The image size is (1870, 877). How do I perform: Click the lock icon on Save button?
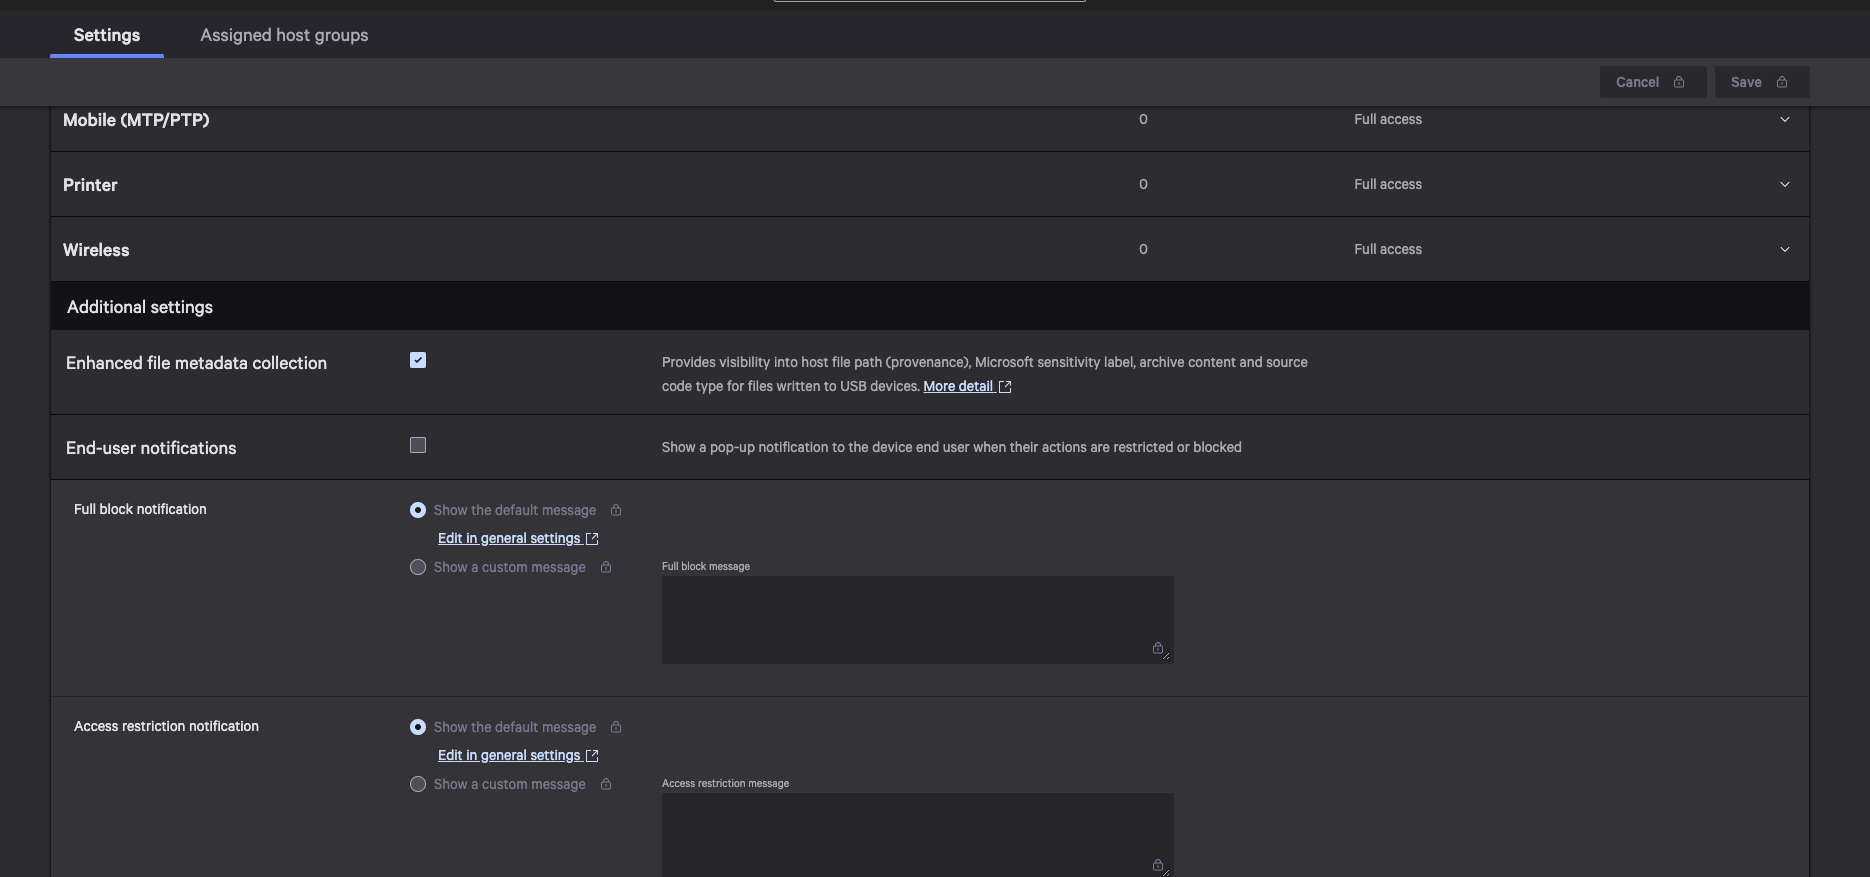[x=1782, y=82]
